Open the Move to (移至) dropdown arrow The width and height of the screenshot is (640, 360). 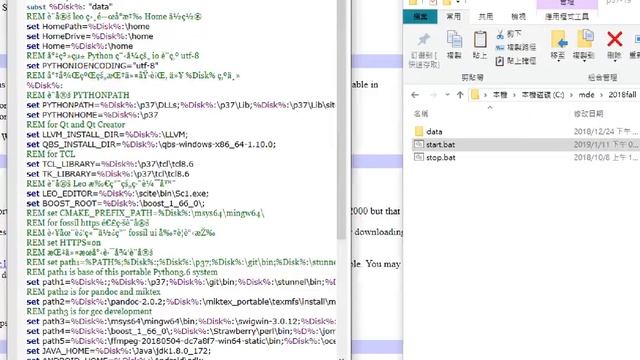[558, 61]
